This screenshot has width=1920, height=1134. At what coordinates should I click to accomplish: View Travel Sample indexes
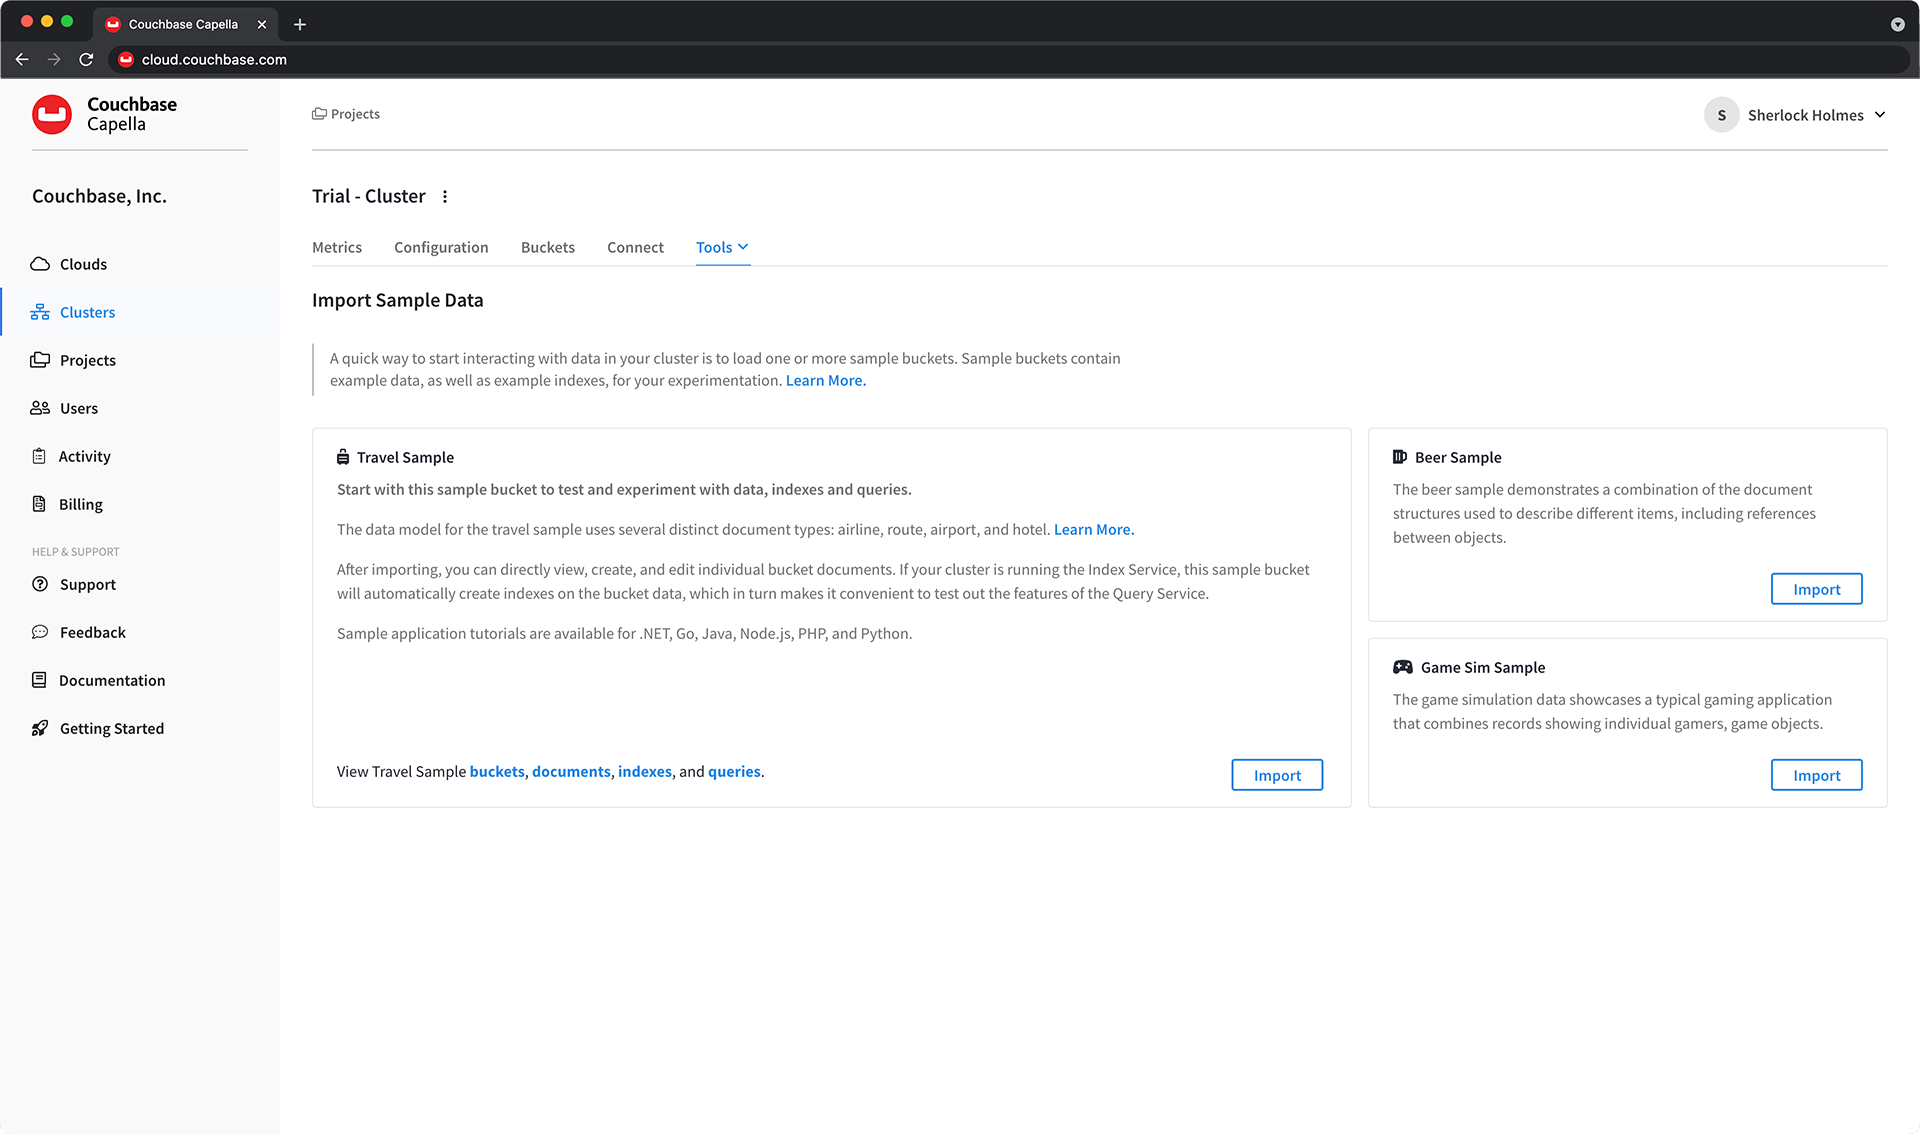pos(644,771)
